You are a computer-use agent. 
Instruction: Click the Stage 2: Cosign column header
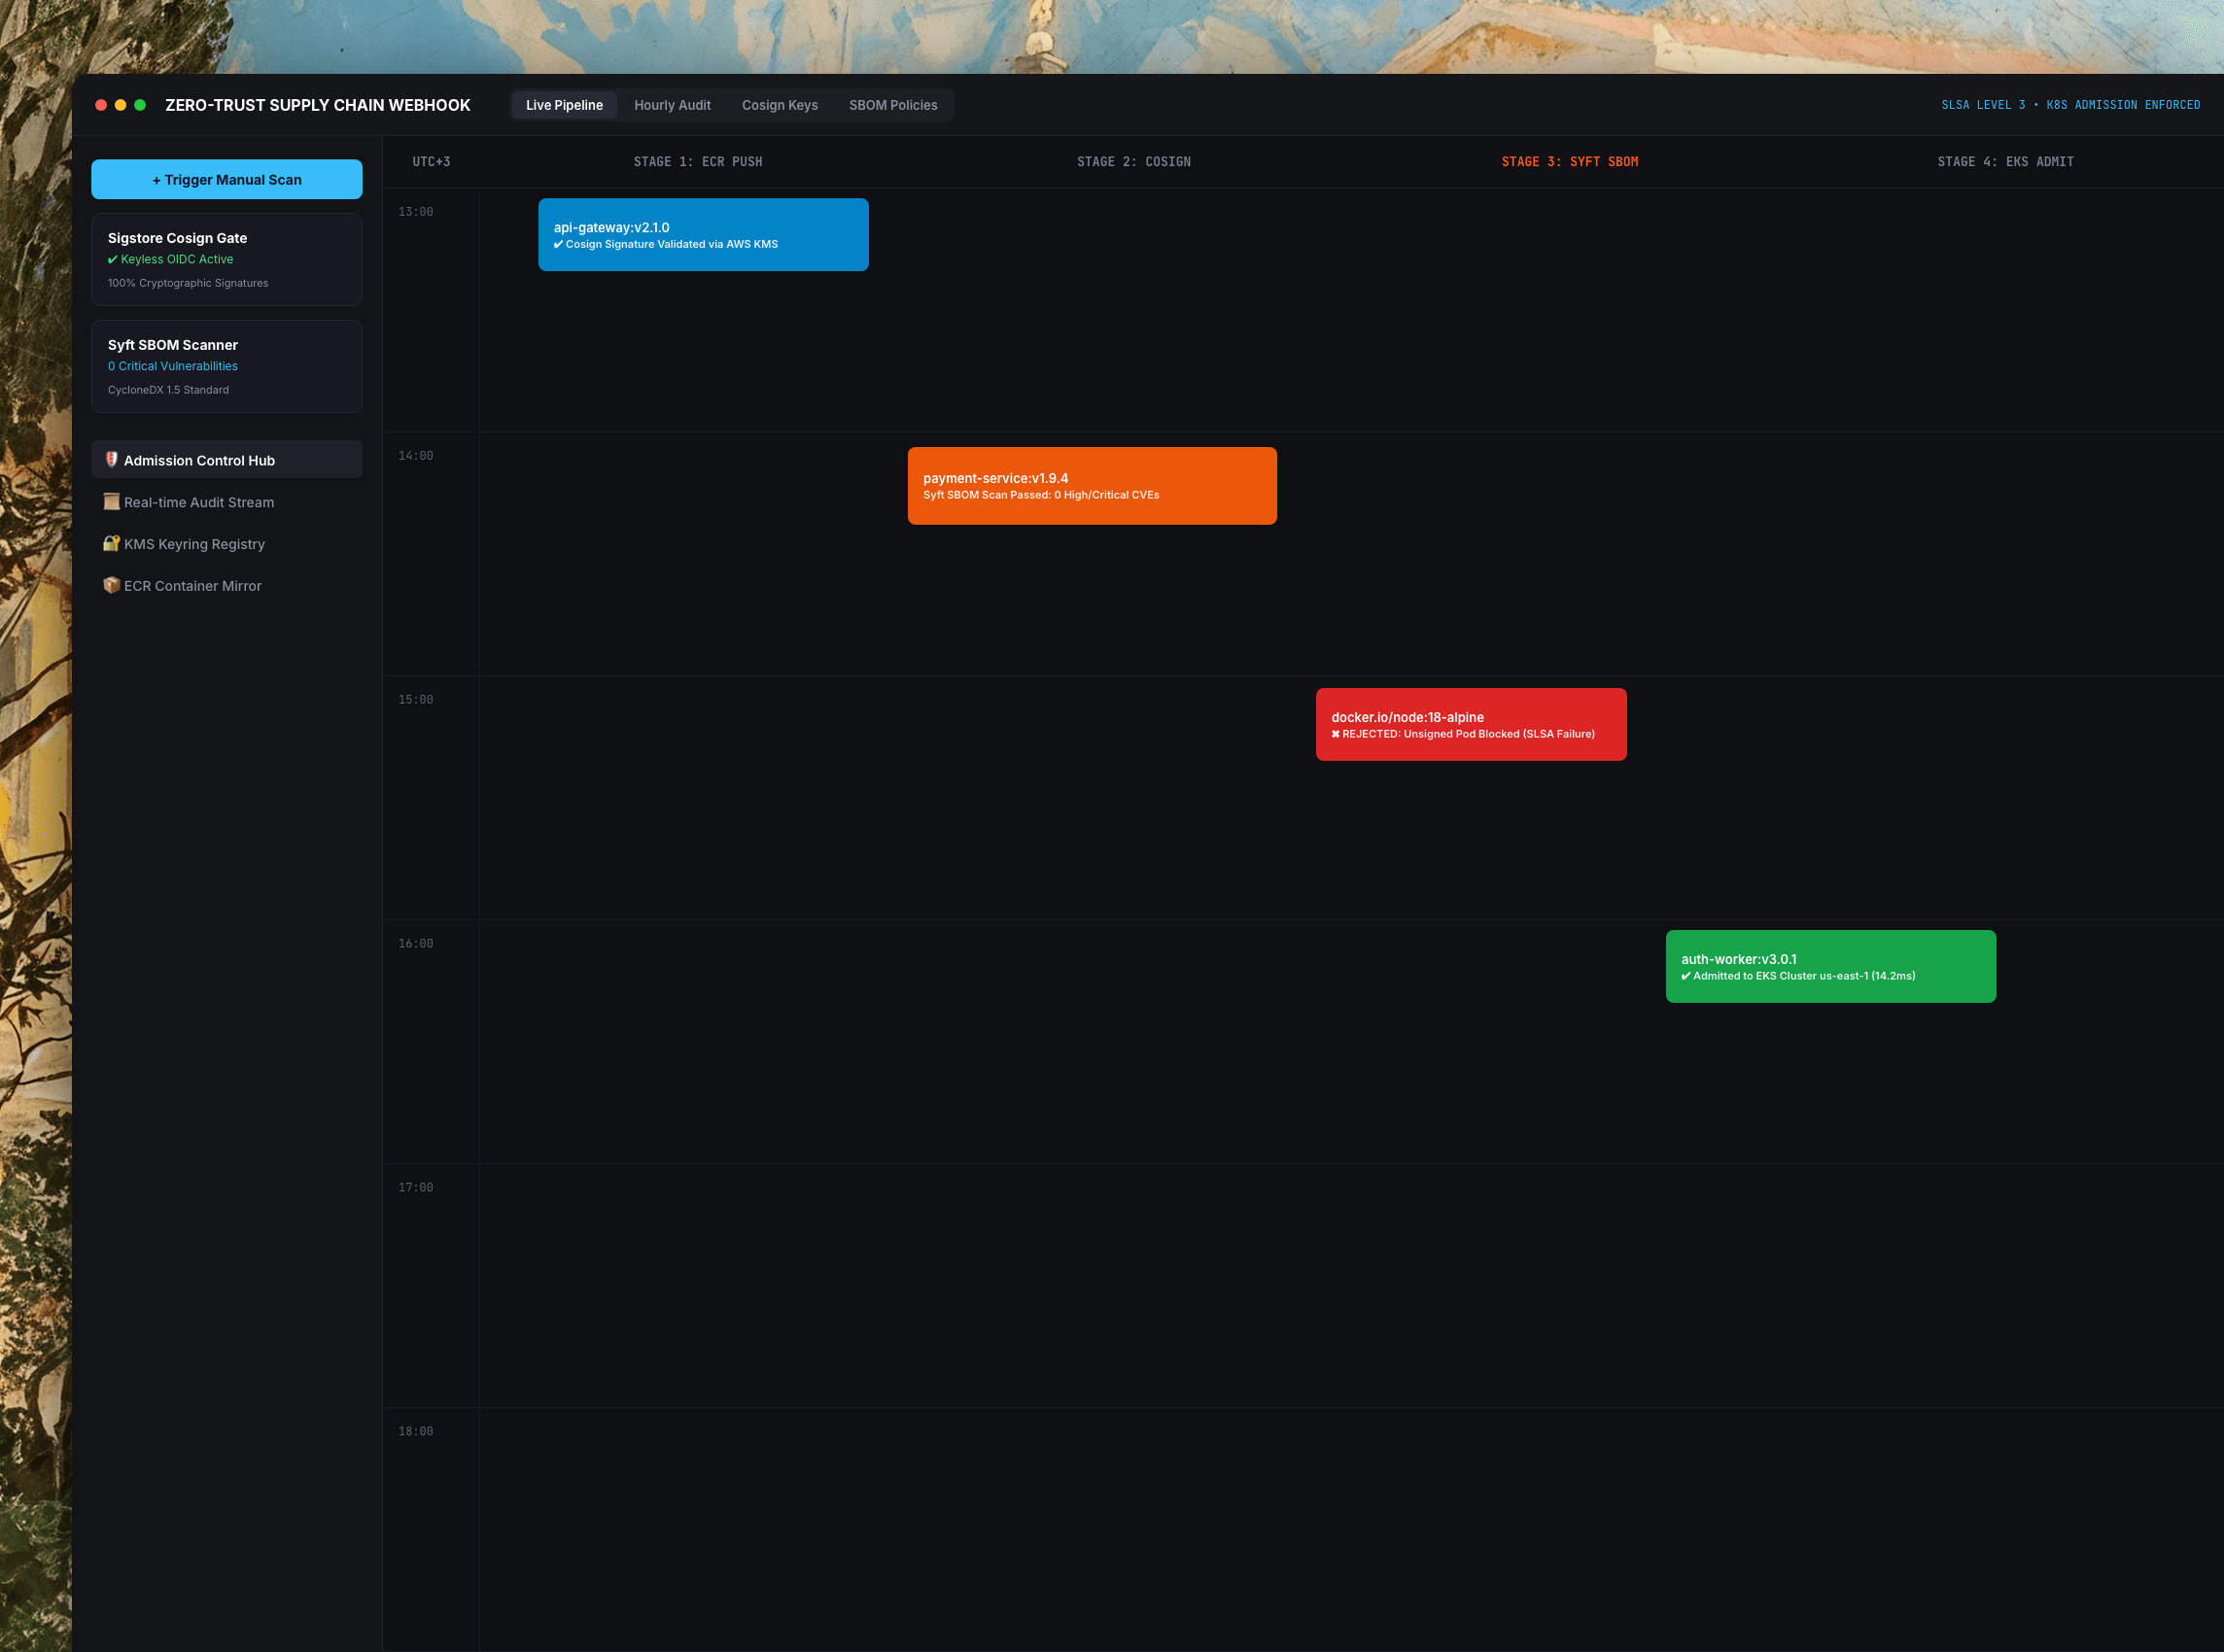1134,162
